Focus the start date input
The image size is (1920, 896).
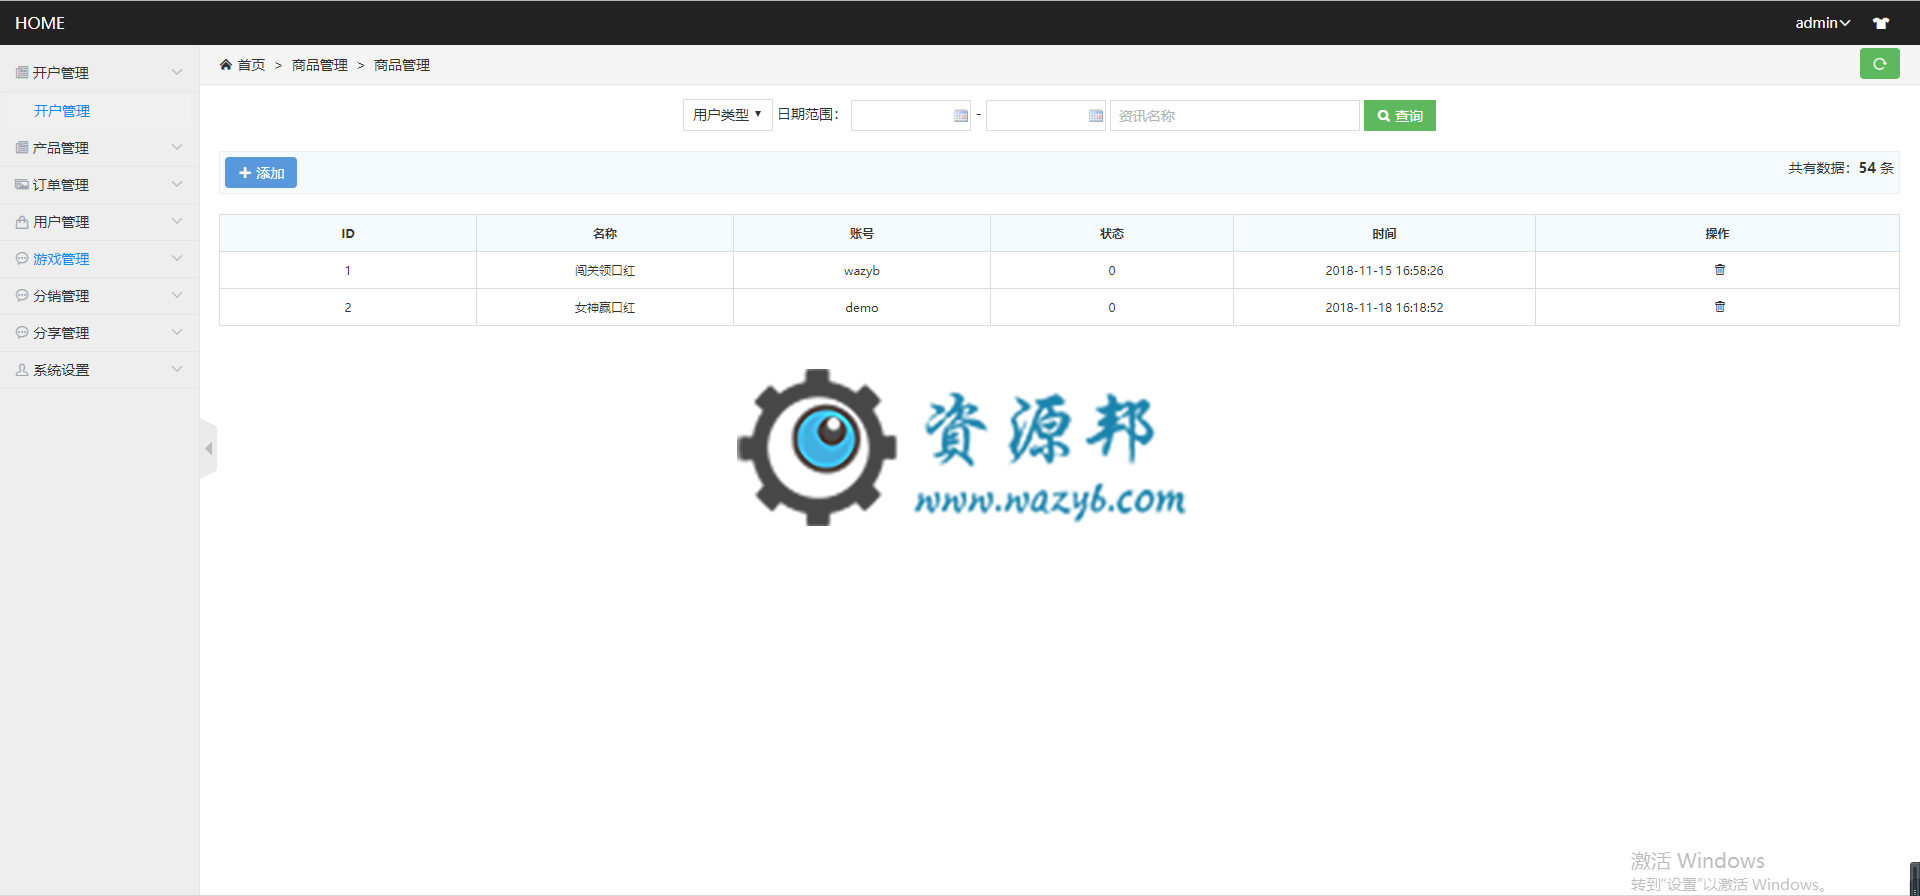pos(911,116)
